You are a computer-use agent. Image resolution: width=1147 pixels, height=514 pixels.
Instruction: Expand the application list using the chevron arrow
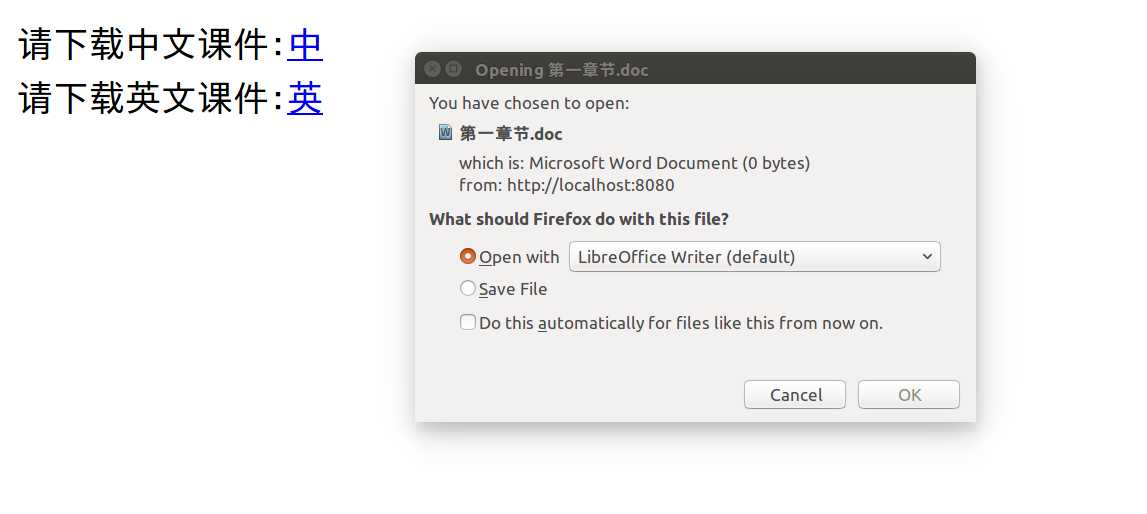coord(927,257)
